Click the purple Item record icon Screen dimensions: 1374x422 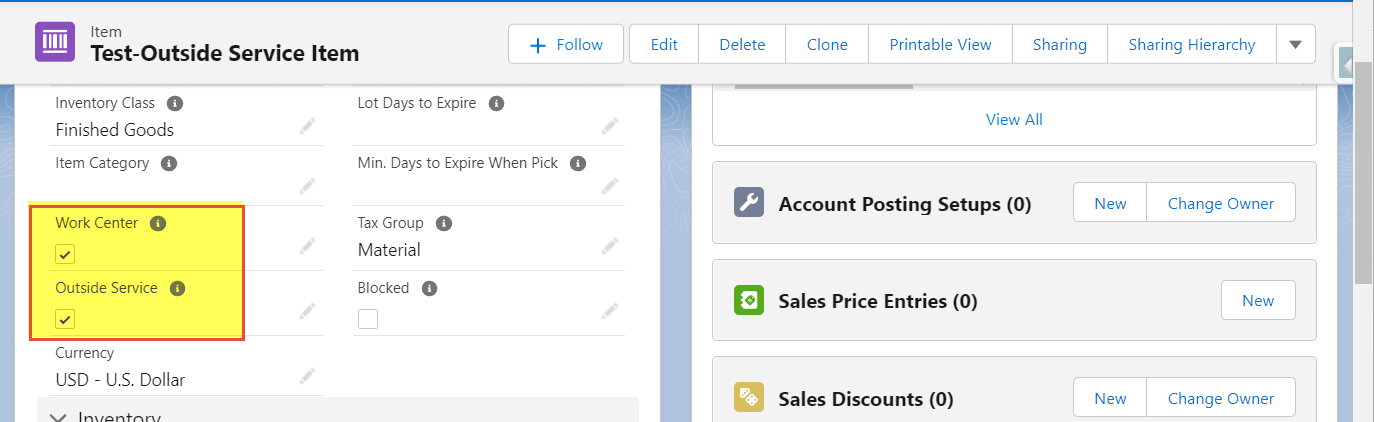click(x=54, y=42)
